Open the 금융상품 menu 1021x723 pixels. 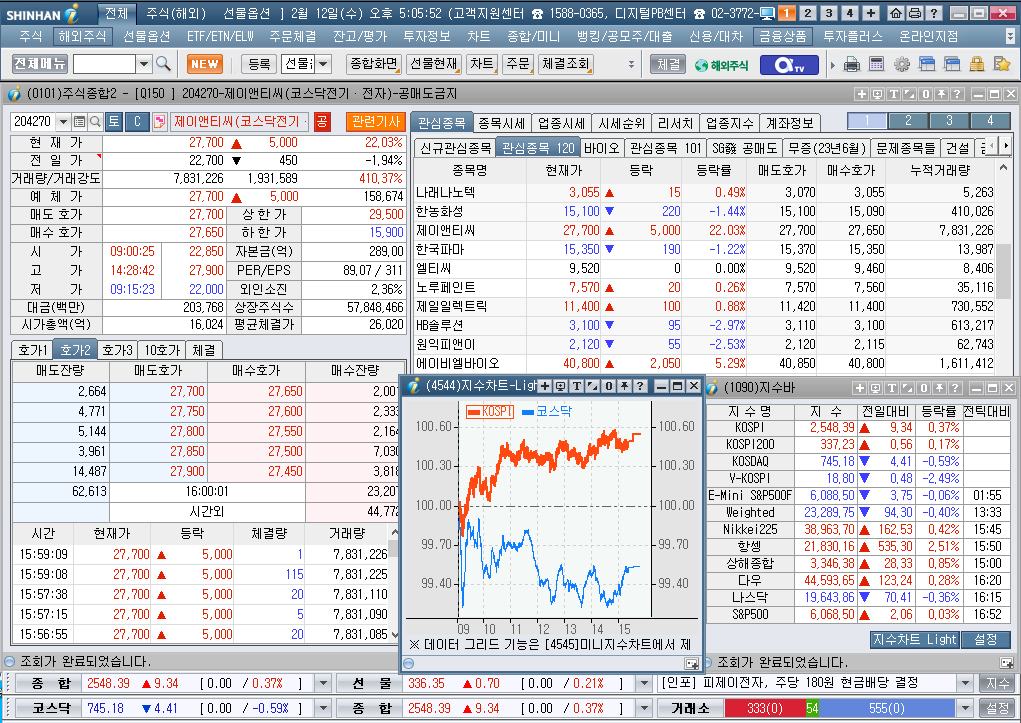tap(782, 36)
